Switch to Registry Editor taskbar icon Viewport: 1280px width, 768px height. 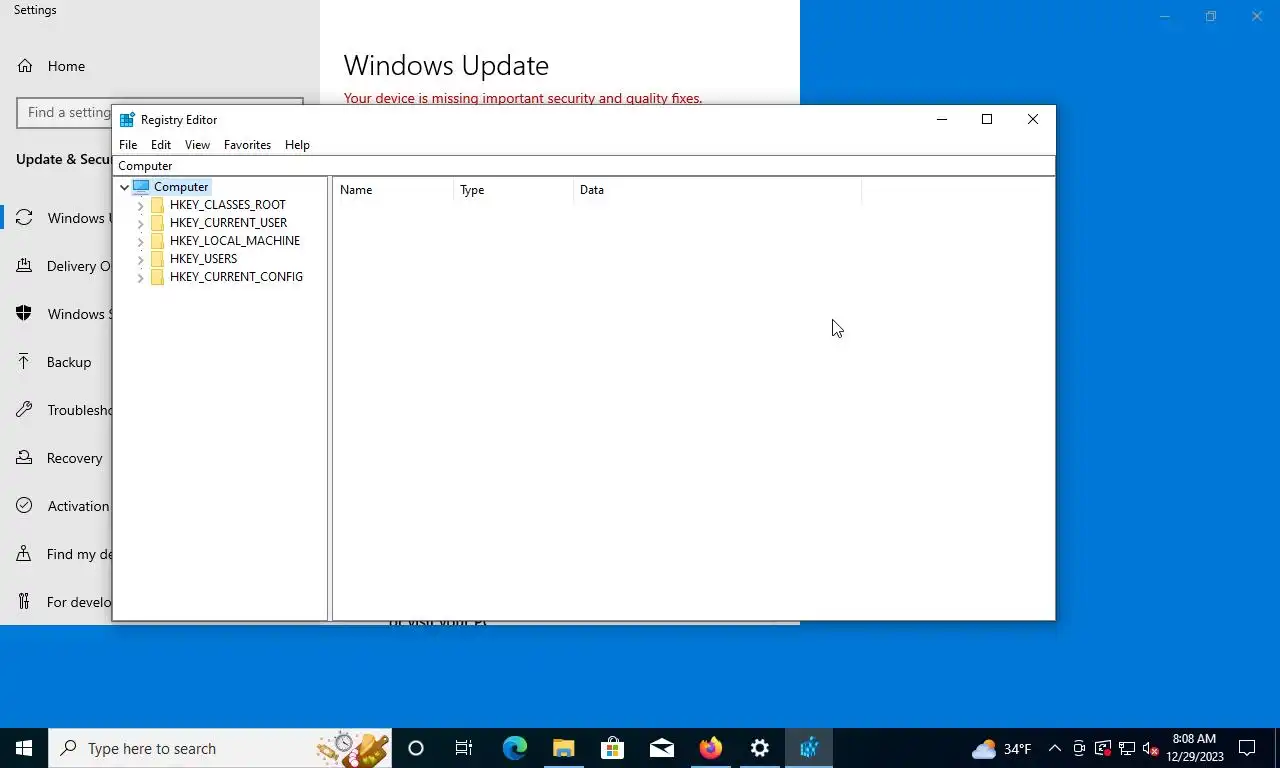[809, 748]
